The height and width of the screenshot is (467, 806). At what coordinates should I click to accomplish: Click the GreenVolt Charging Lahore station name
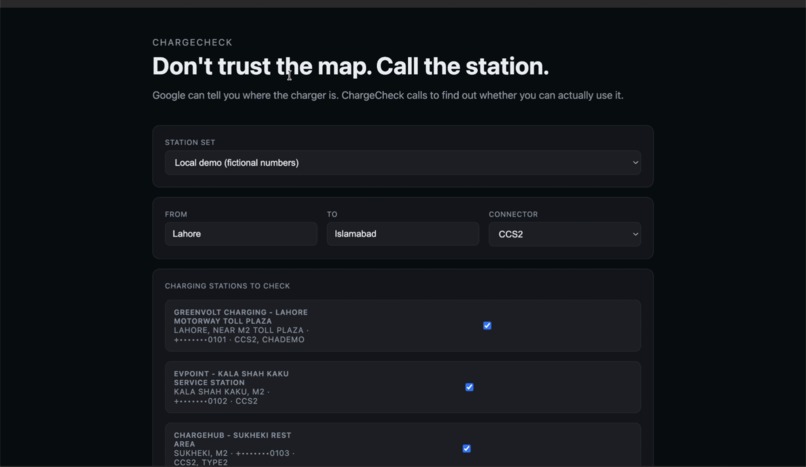click(241, 316)
